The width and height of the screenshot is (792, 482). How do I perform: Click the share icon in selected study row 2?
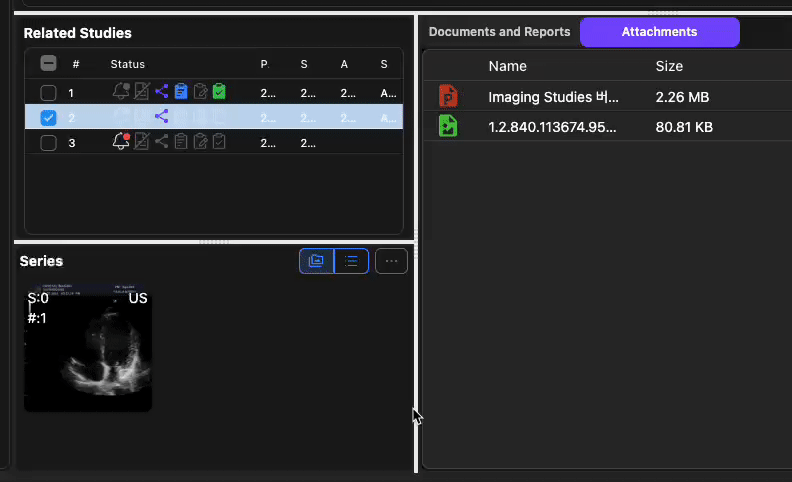pos(161,117)
